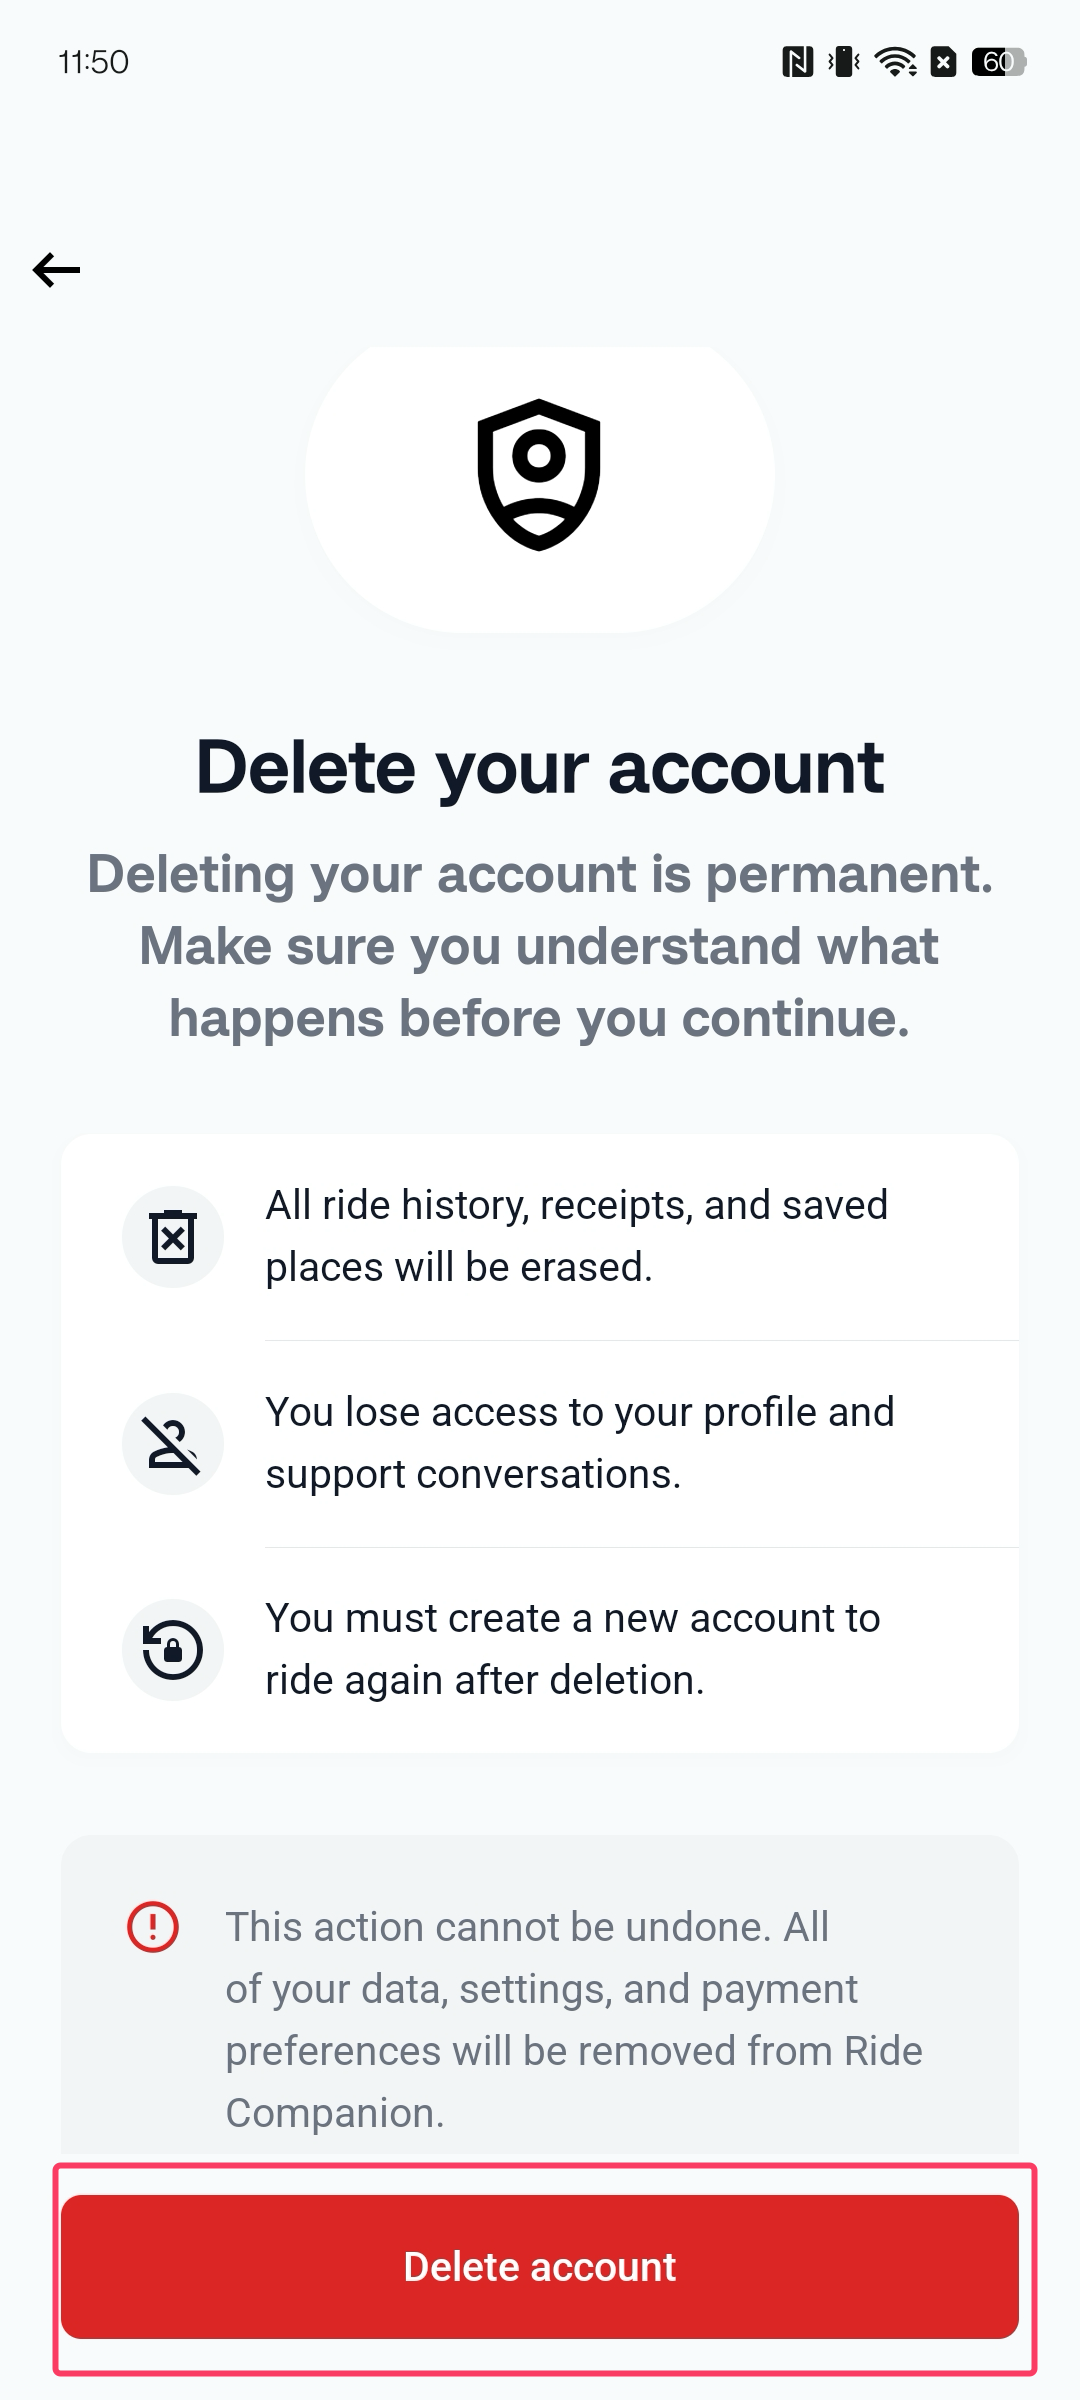Tap the NFC status bar icon
This screenshot has width=1080, height=2400.
coord(797,62)
